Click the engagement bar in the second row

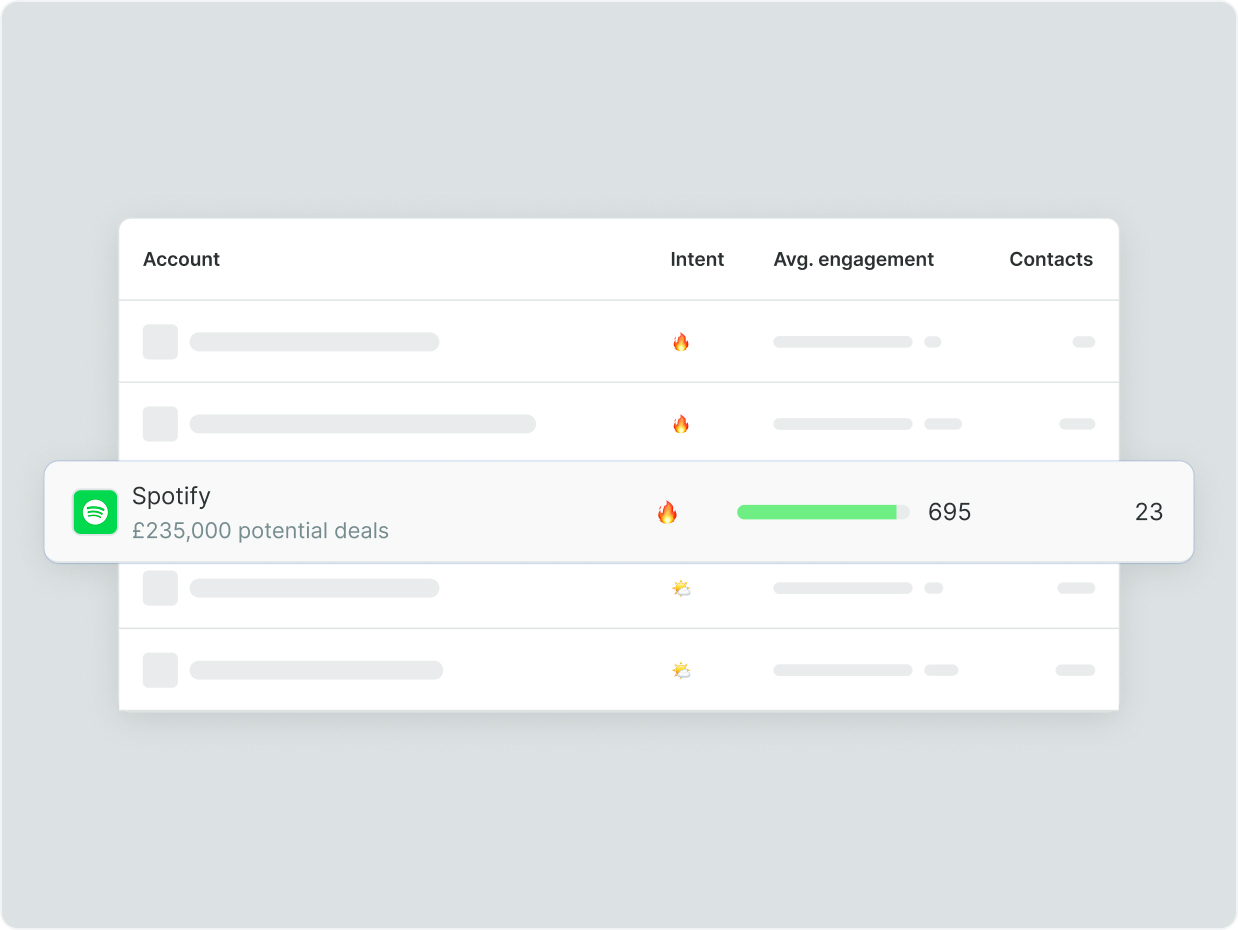point(842,423)
